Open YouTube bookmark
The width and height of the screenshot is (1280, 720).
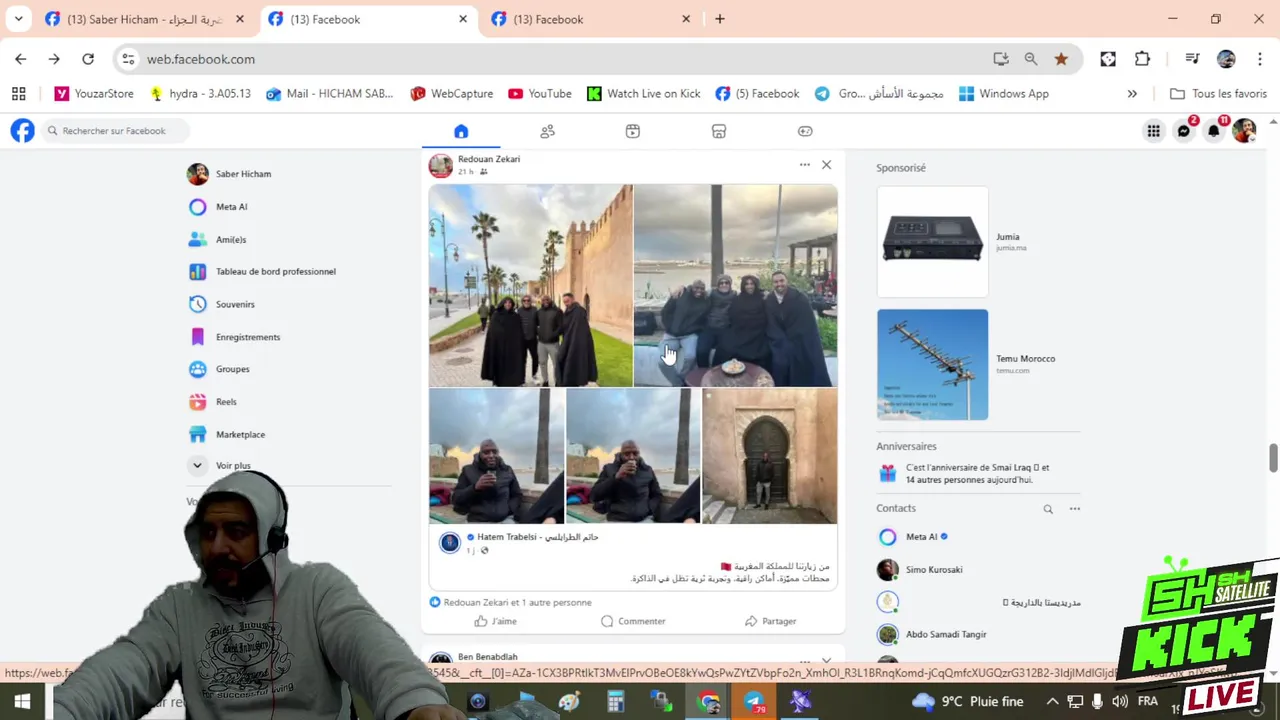click(540, 94)
